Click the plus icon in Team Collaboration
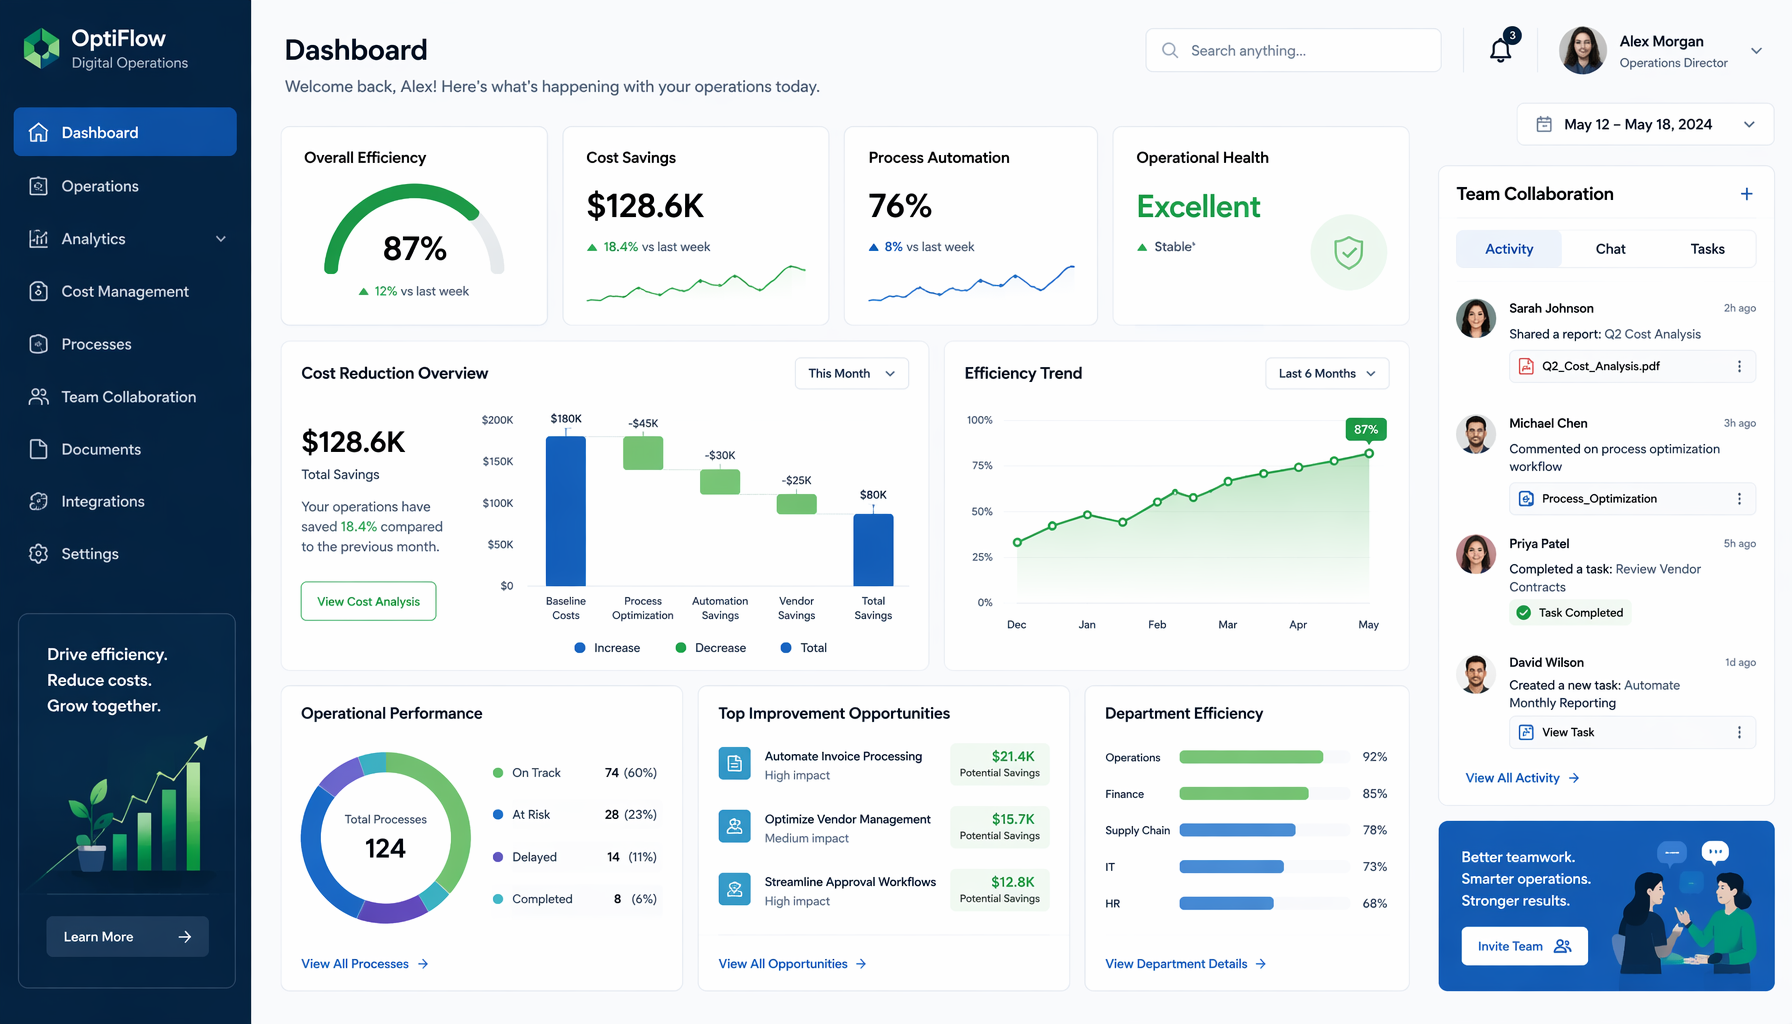Image resolution: width=1792 pixels, height=1024 pixels. pos(1746,194)
